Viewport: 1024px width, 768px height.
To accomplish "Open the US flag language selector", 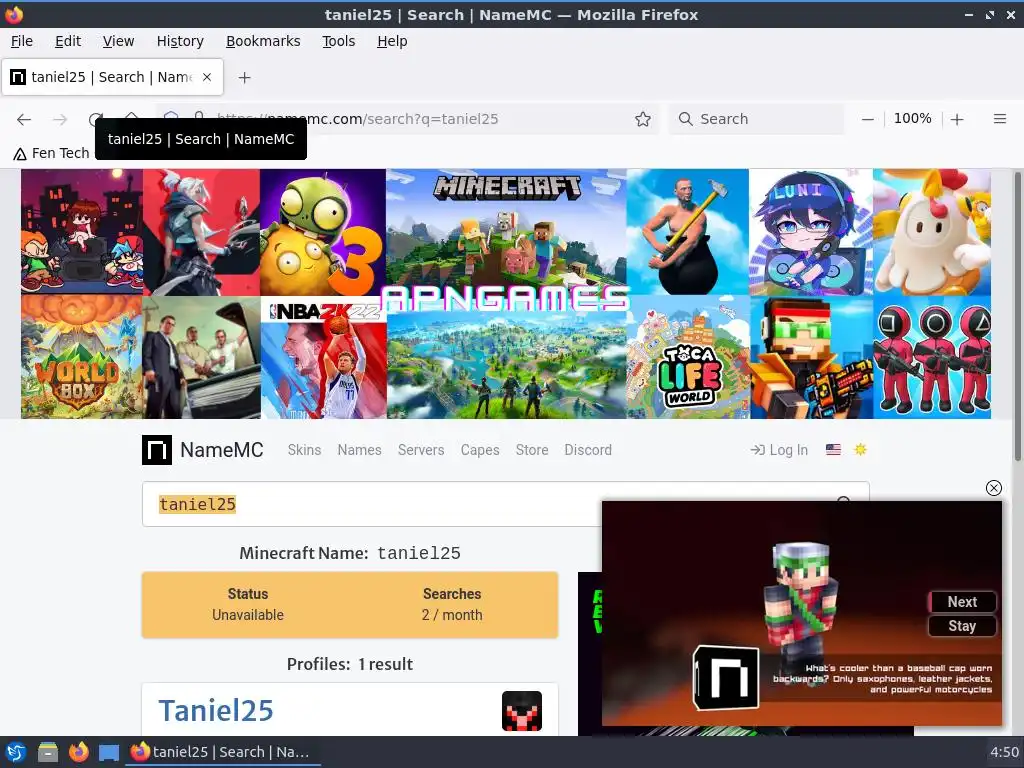I will click(833, 449).
